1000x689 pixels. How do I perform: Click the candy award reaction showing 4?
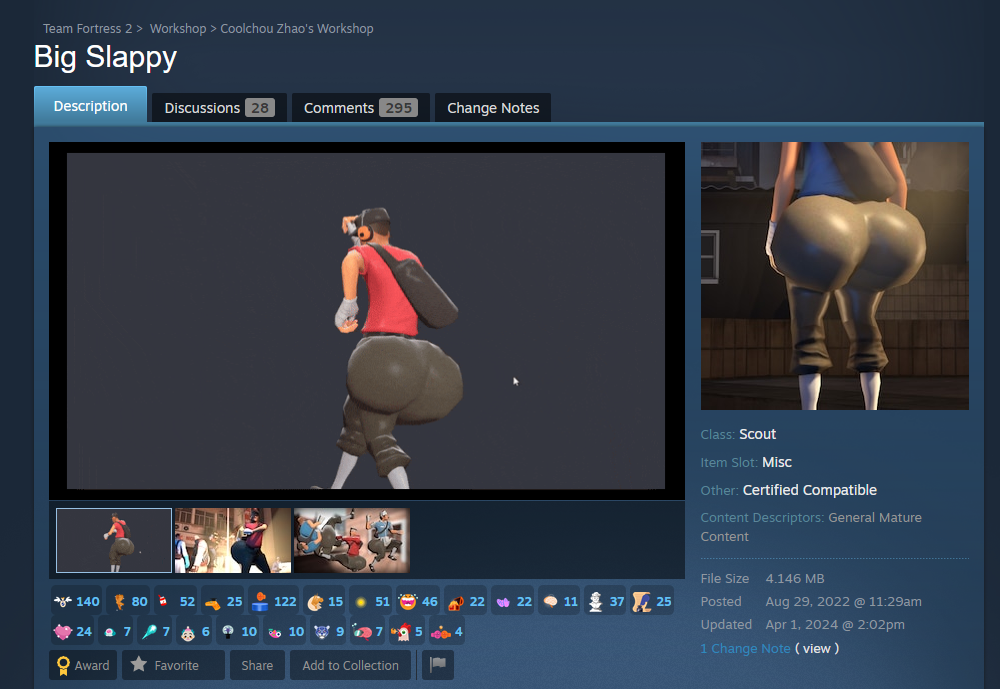(x=446, y=632)
